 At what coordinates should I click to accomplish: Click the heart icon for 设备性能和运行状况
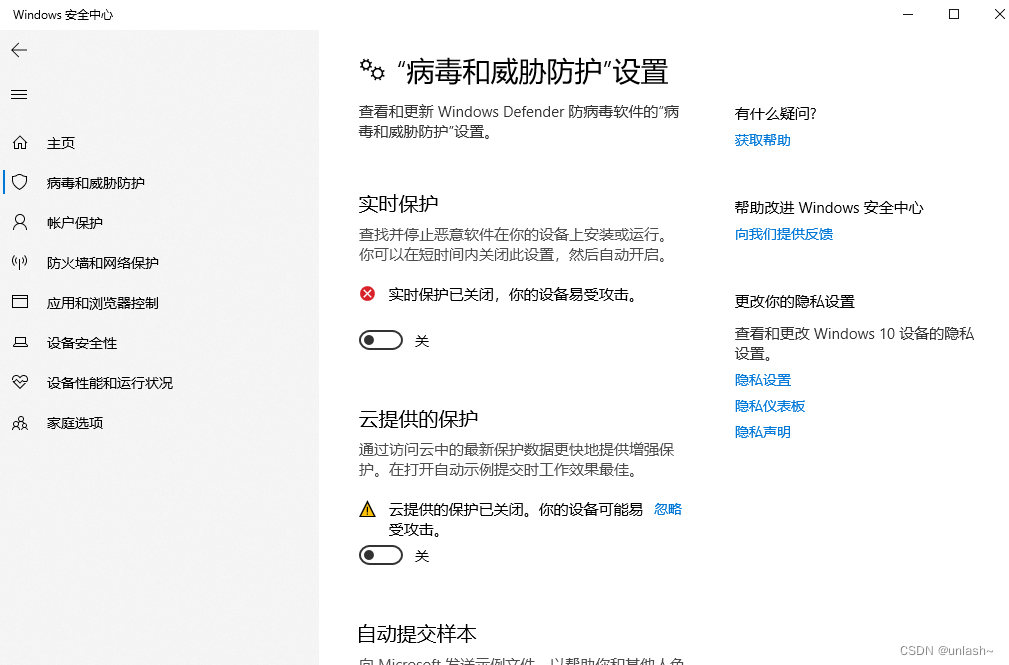20,382
